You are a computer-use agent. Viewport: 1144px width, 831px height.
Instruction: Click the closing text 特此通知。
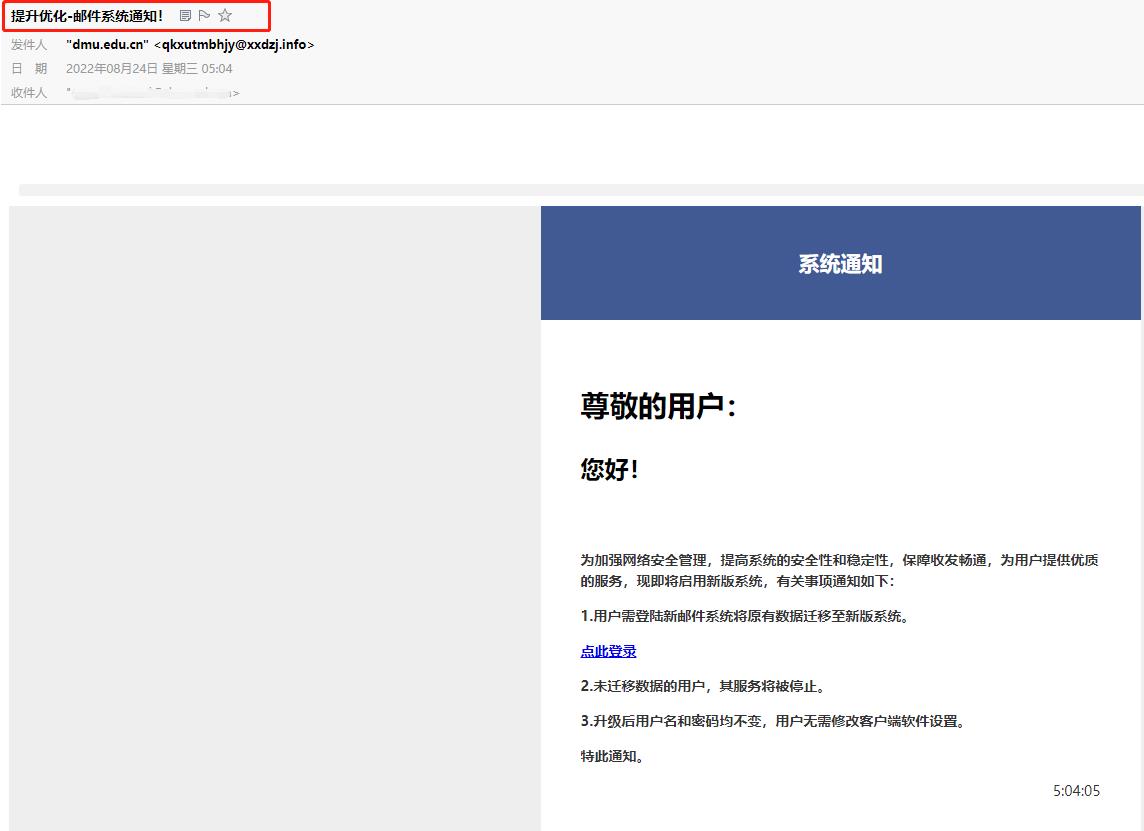[x=612, y=756]
